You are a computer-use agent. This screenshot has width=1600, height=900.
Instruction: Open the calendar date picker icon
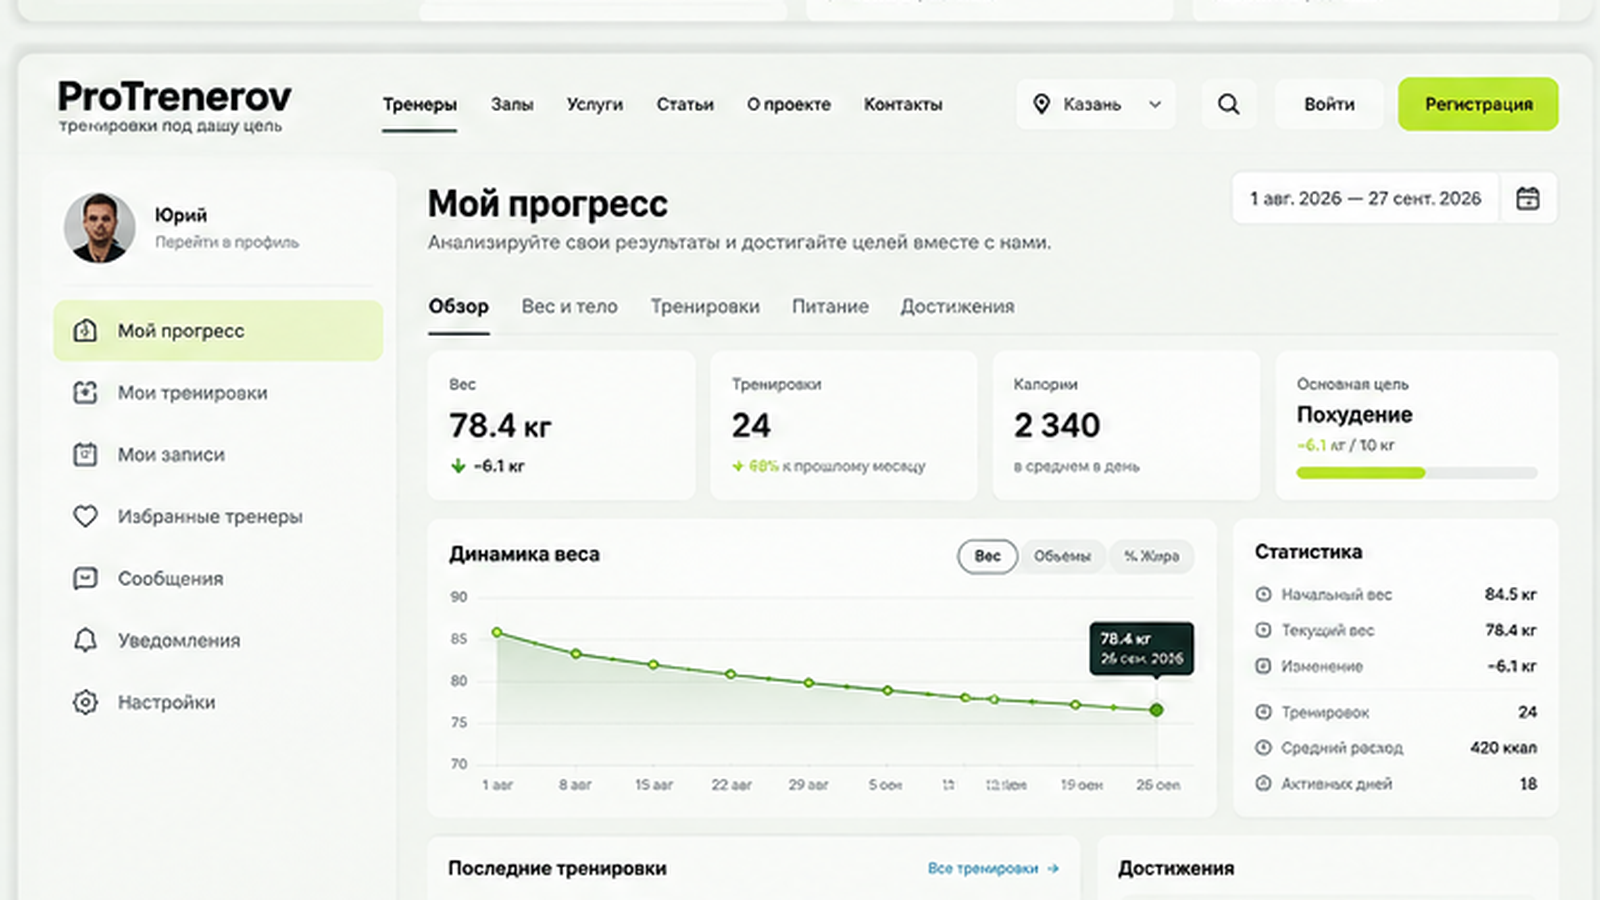tap(1527, 198)
